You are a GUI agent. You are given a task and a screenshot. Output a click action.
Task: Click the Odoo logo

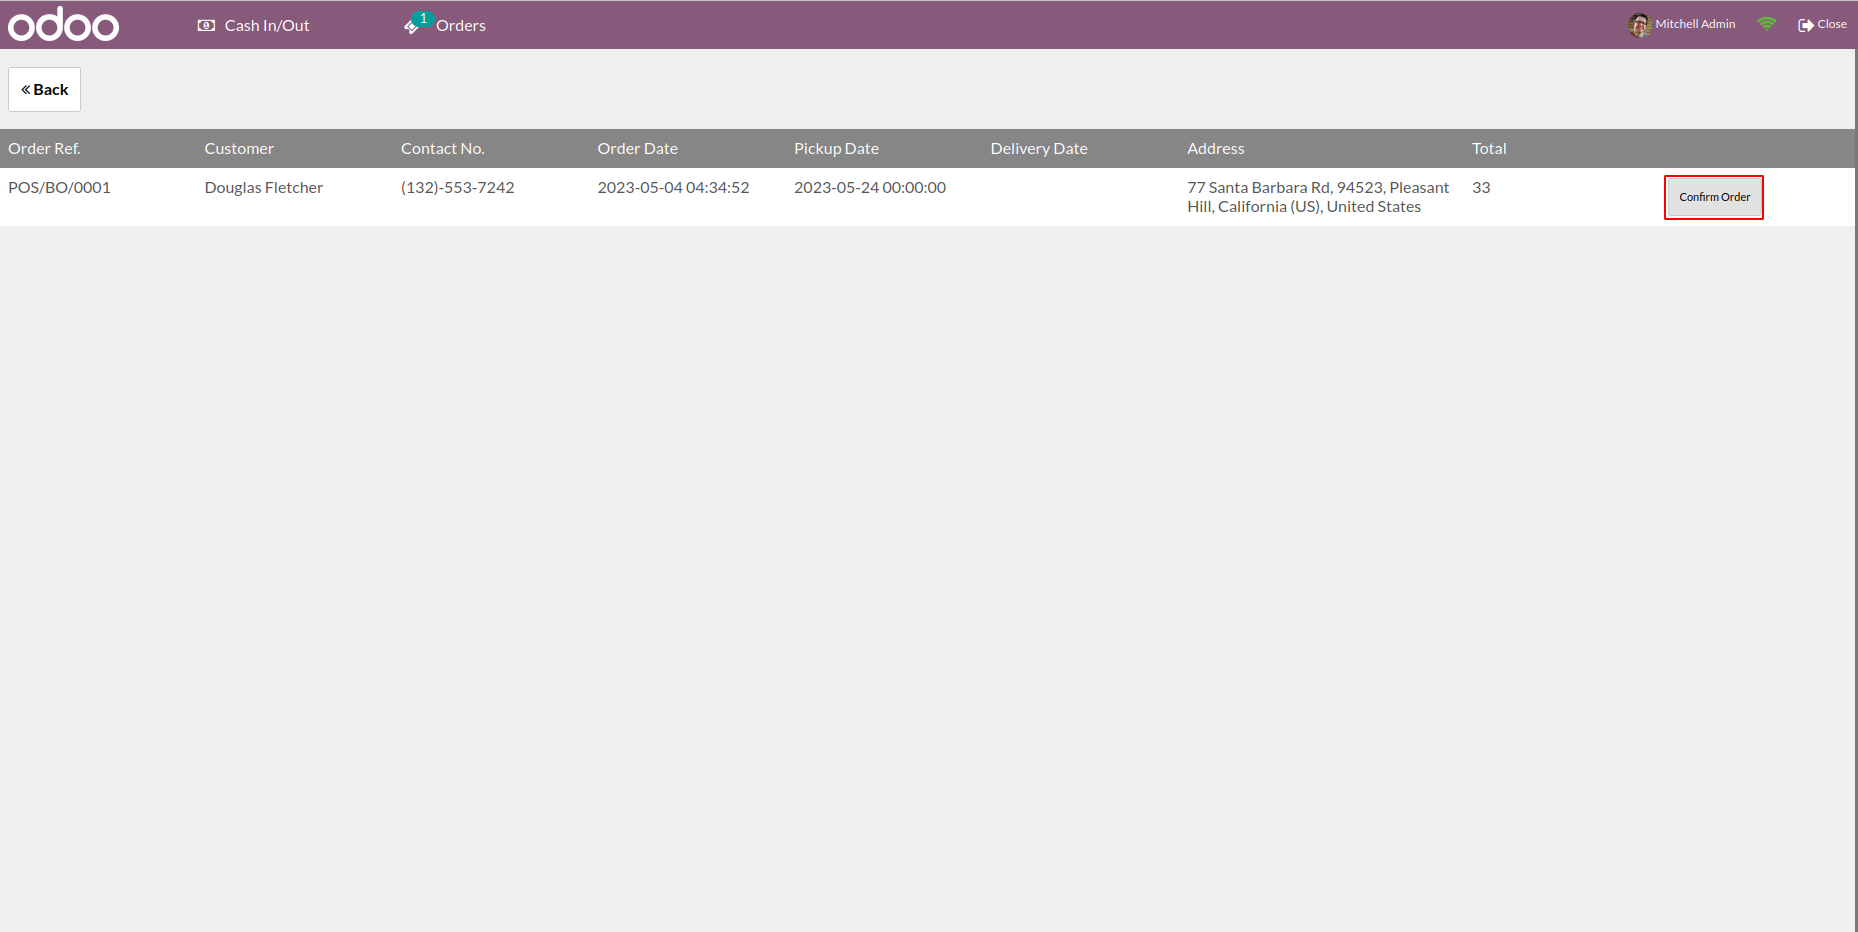pyautogui.click(x=63, y=24)
